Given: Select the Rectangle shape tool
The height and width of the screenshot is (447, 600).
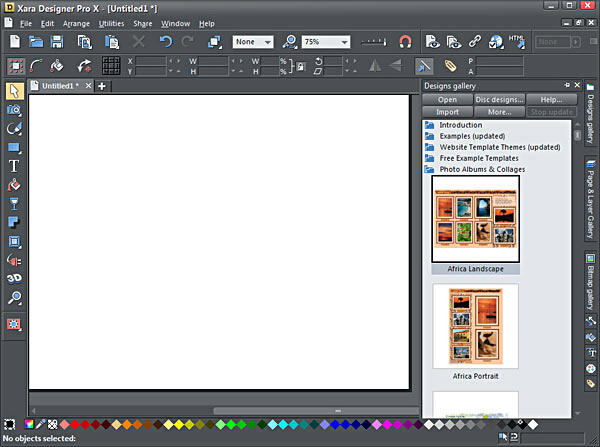Looking at the screenshot, I should [x=14, y=147].
